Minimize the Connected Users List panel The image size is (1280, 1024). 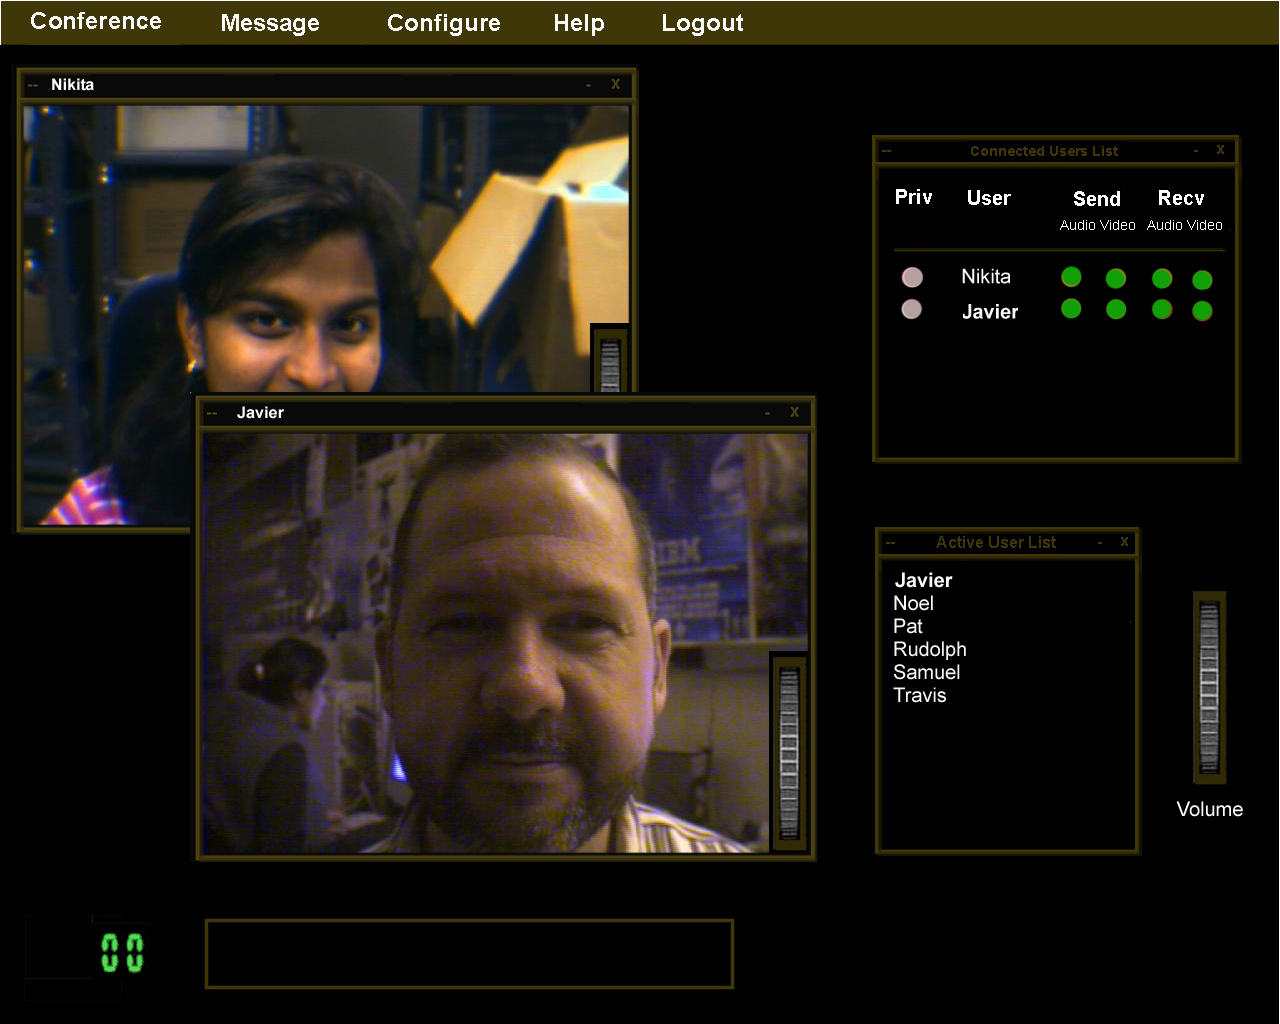tap(1196, 151)
